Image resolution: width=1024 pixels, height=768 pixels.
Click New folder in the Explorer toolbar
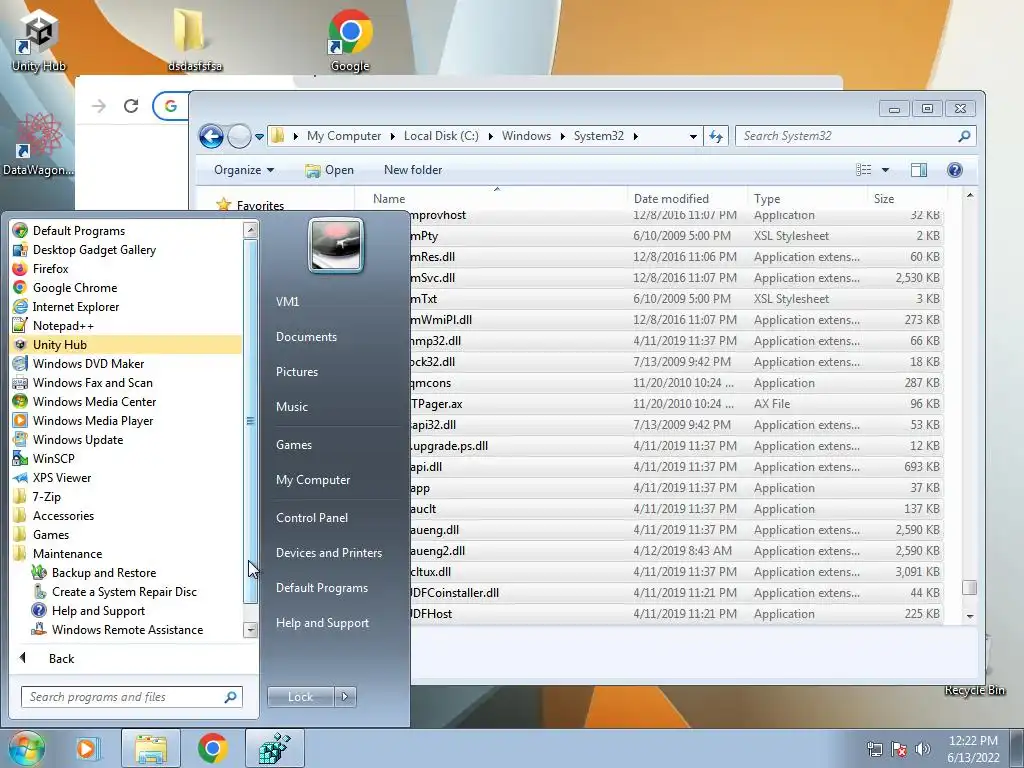click(413, 170)
